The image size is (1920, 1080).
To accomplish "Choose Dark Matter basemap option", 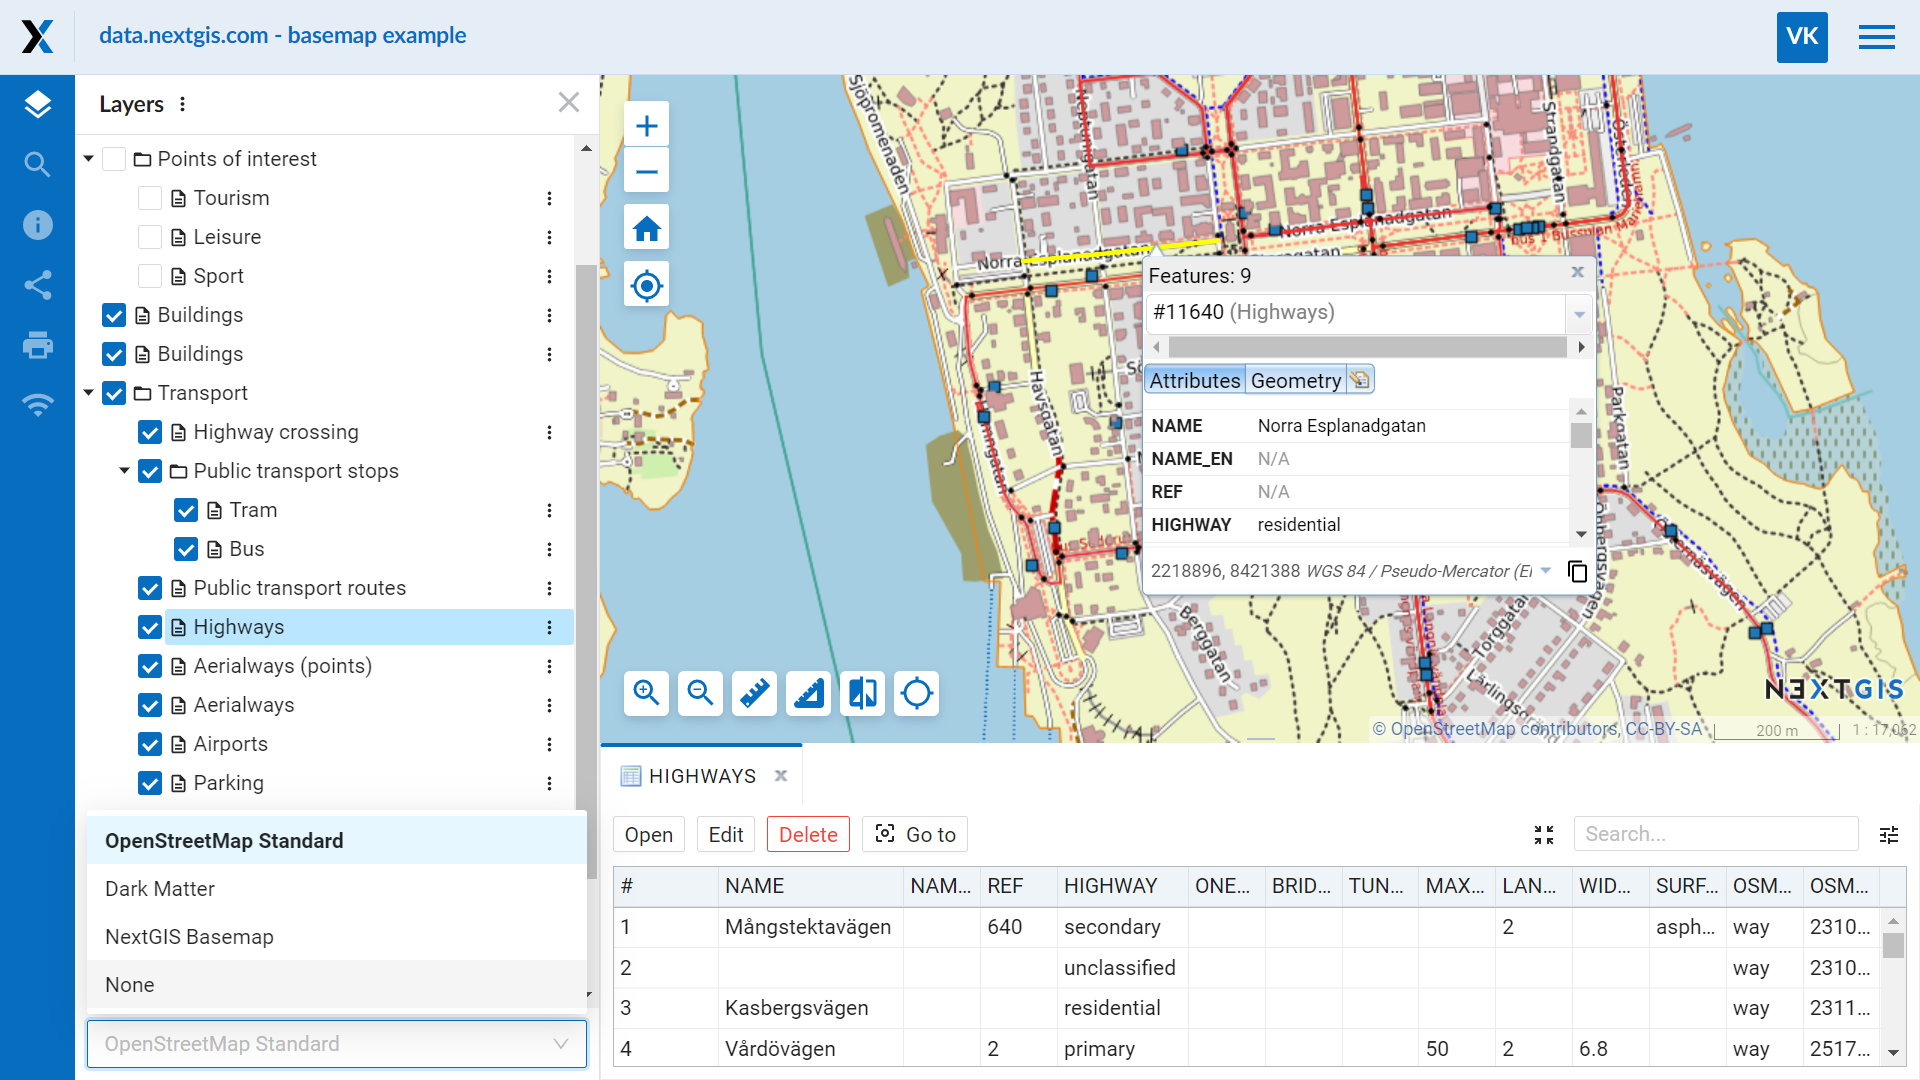I will 337,889.
